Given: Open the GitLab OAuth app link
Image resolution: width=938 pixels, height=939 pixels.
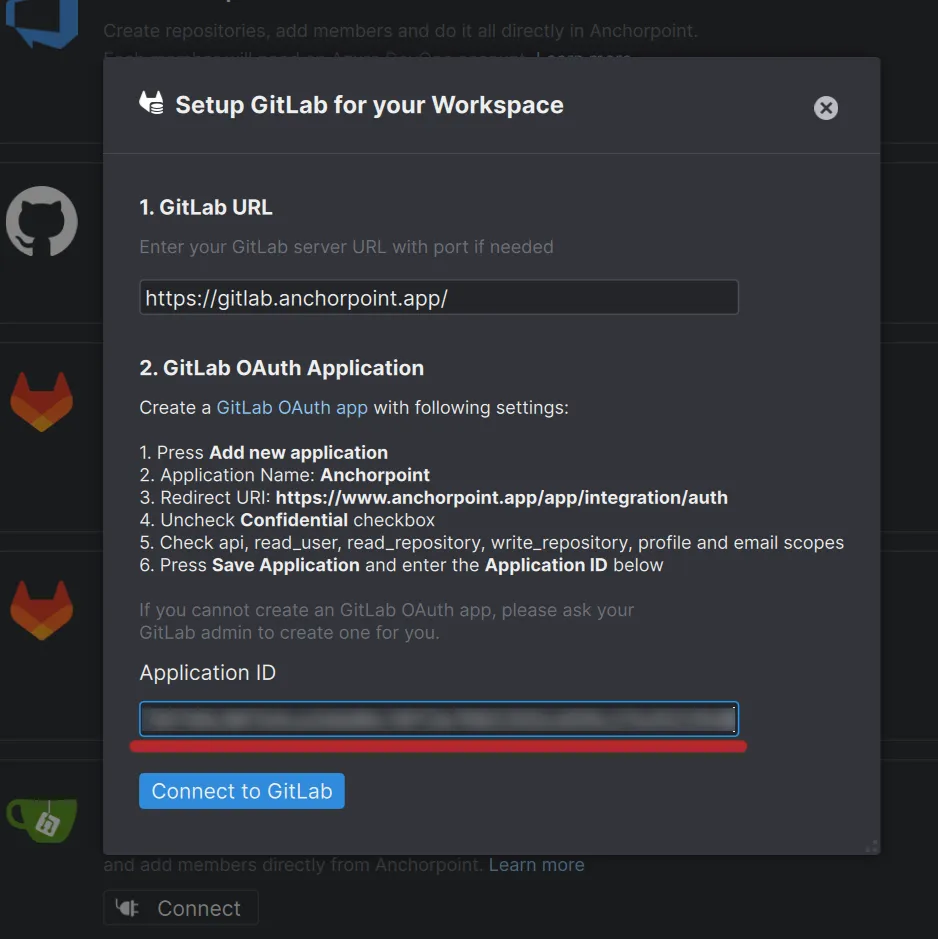Looking at the screenshot, I should pyautogui.click(x=291, y=407).
